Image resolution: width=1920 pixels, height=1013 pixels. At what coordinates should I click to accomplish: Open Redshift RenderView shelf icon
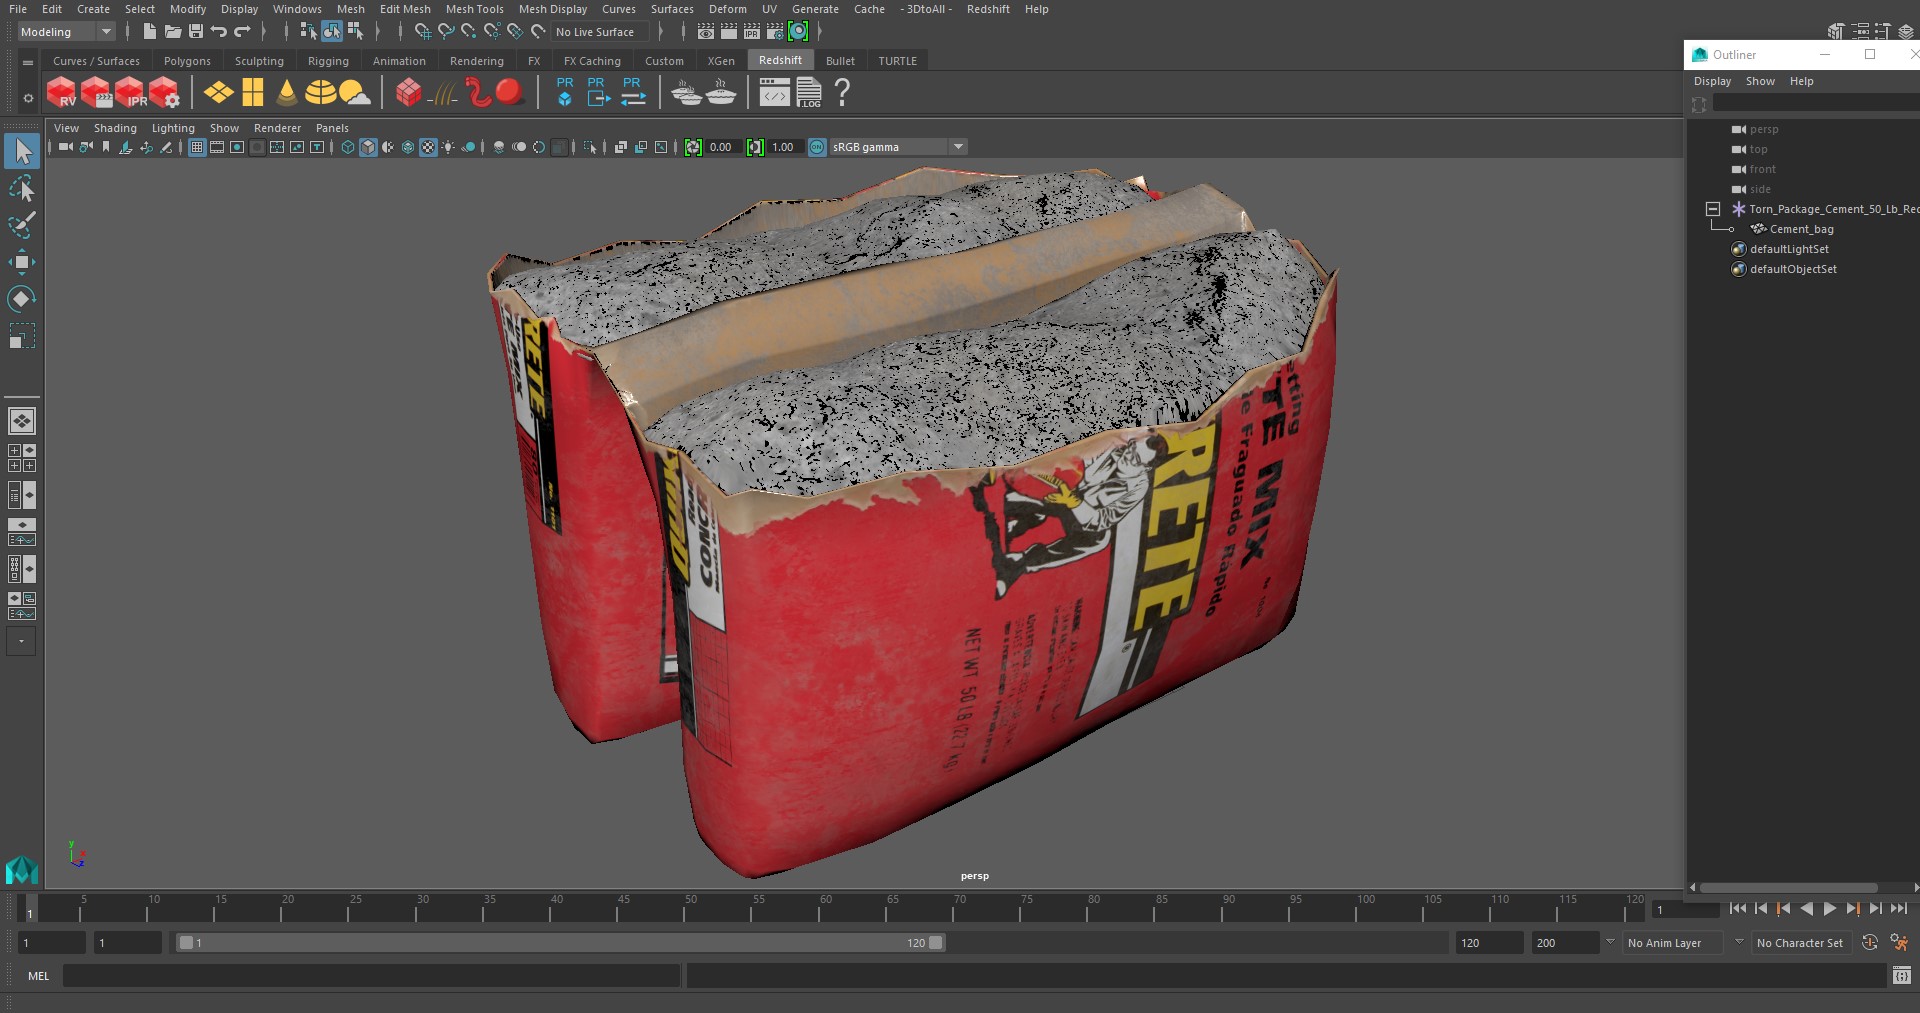[62, 93]
